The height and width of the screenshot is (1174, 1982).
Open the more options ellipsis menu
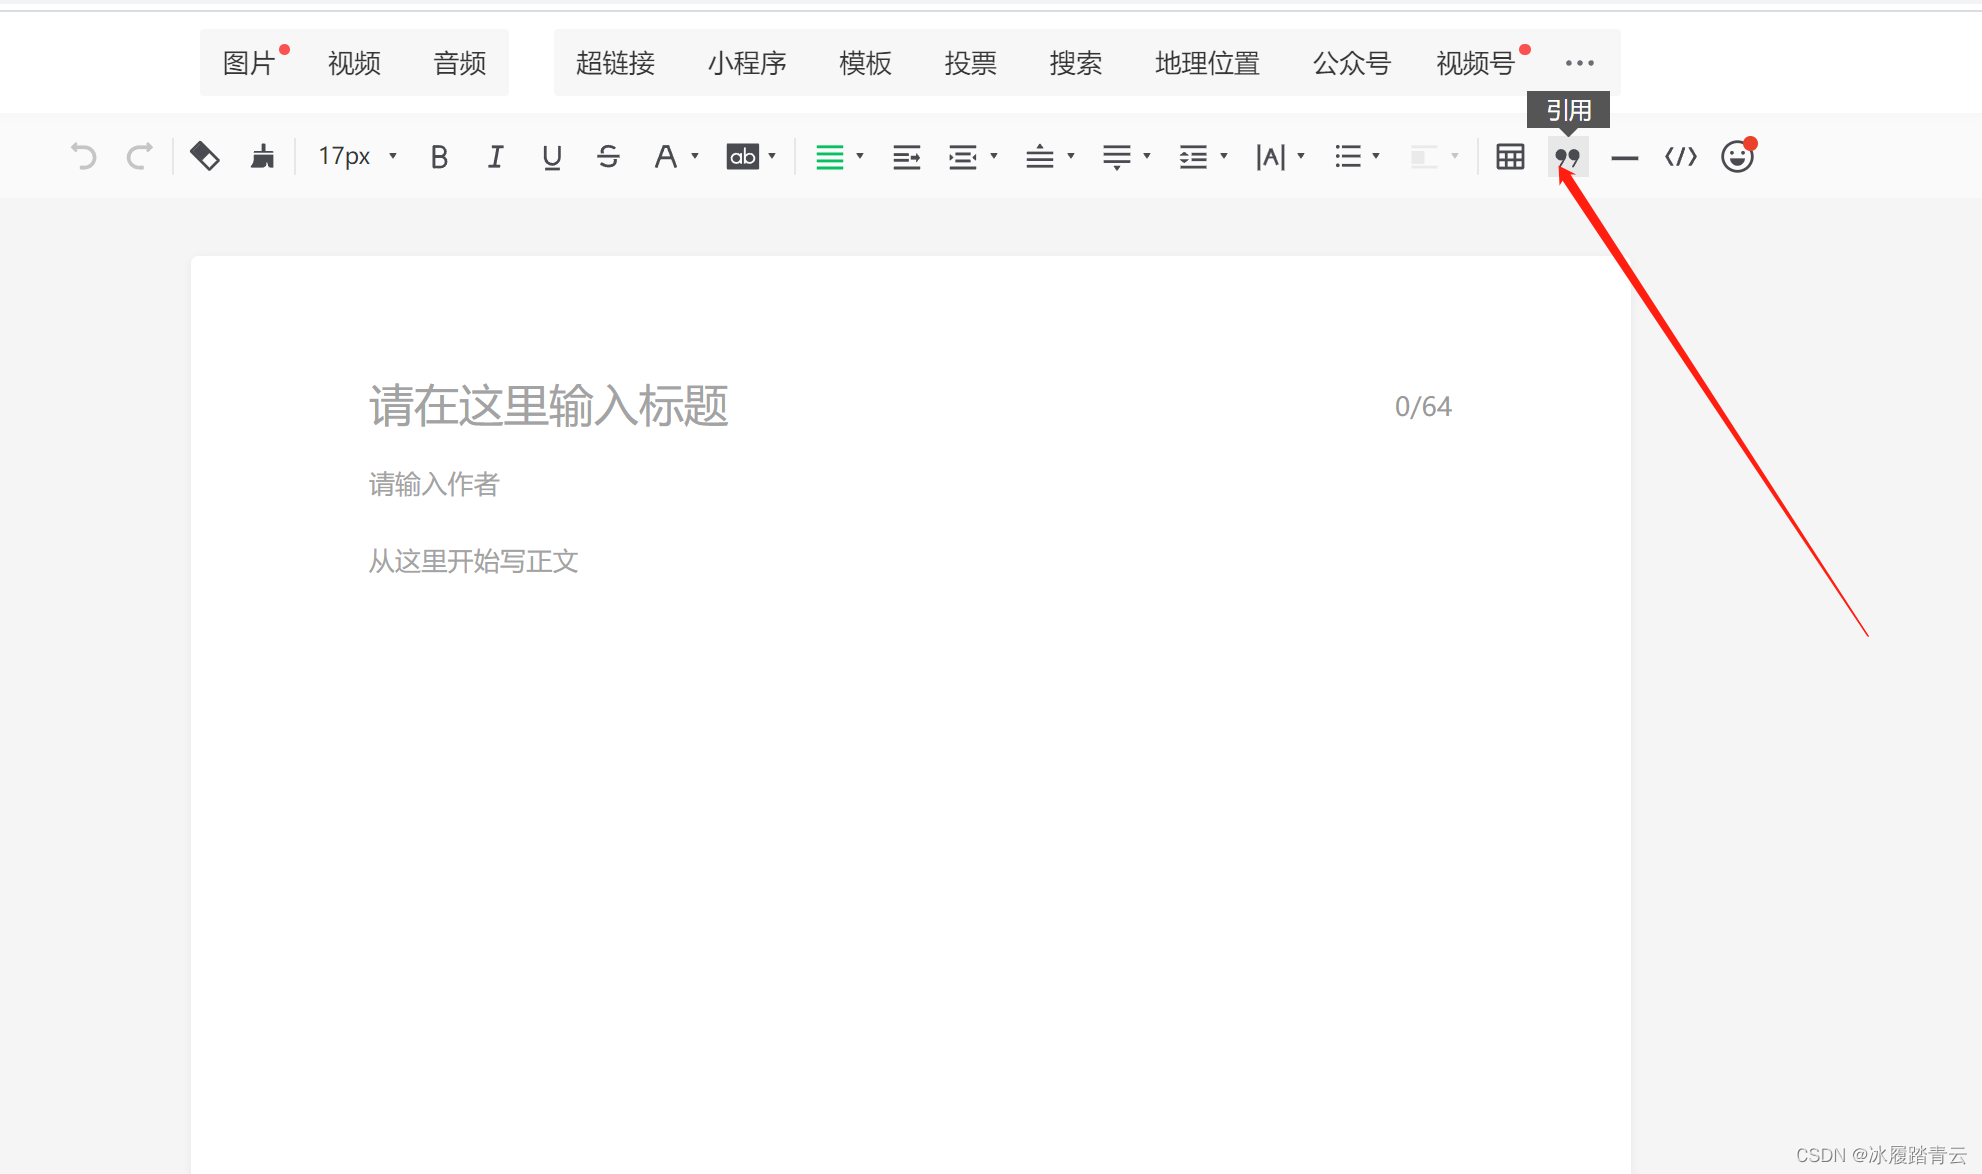1579,63
